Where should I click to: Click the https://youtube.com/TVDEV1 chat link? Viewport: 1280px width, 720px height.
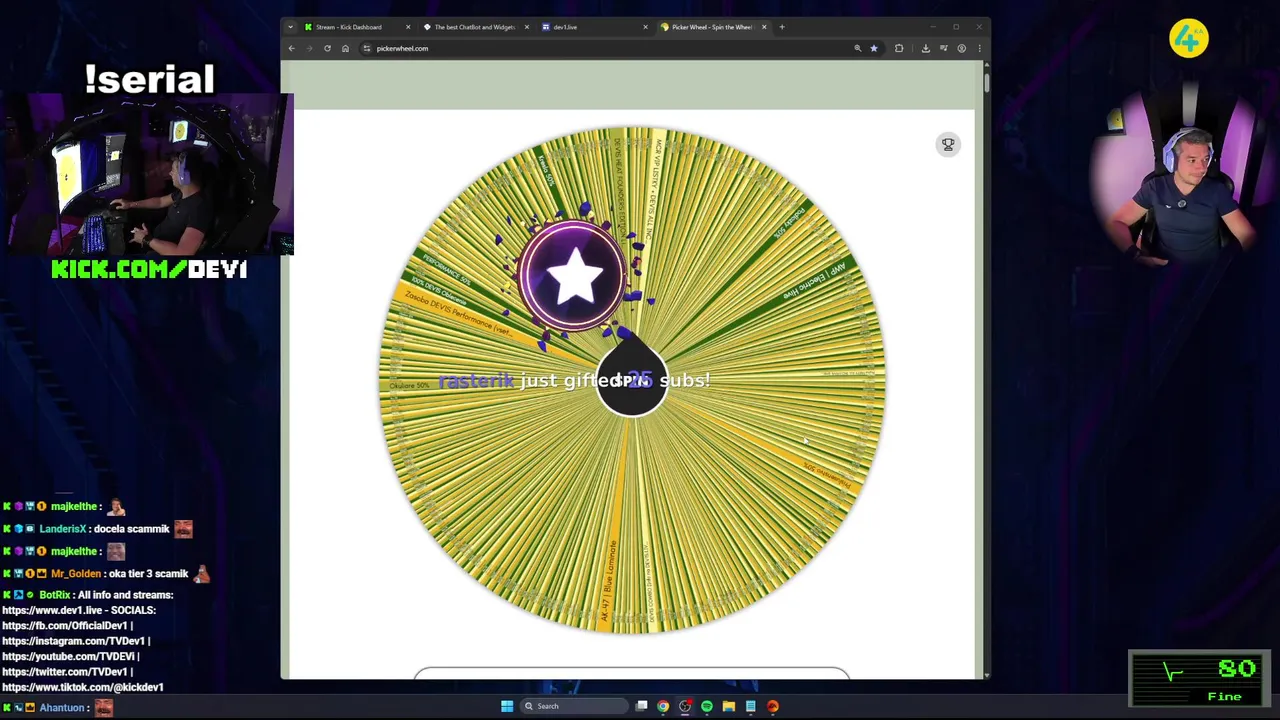pyautogui.click(x=70, y=657)
